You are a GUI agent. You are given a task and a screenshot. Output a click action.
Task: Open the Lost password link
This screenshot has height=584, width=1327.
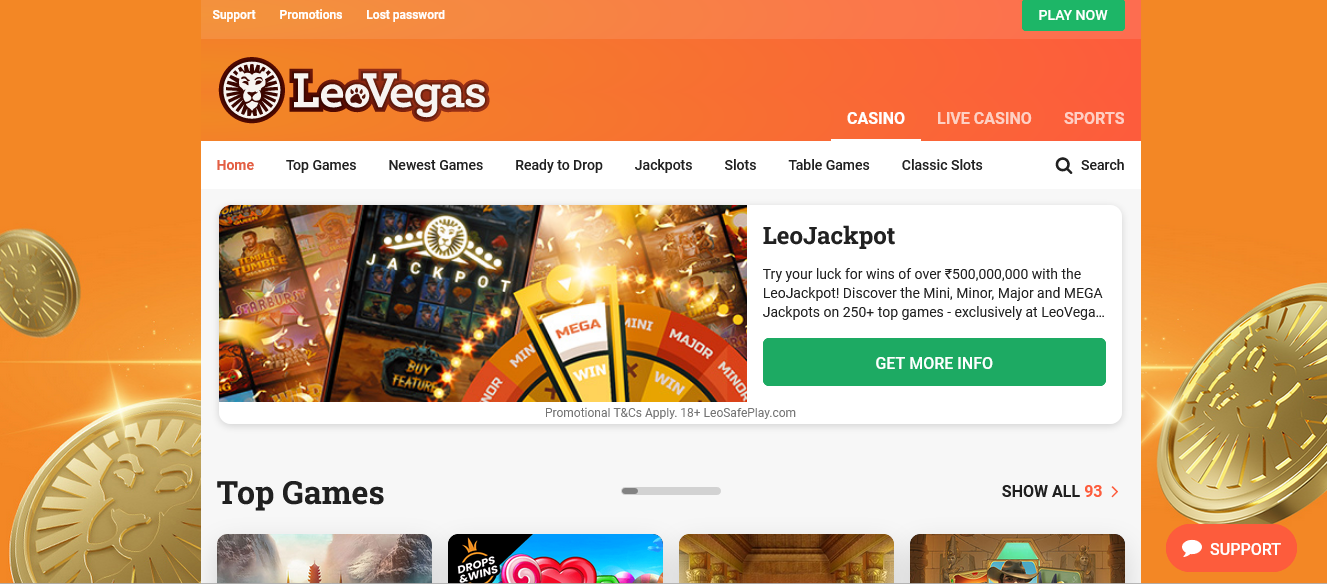coord(406,15)
